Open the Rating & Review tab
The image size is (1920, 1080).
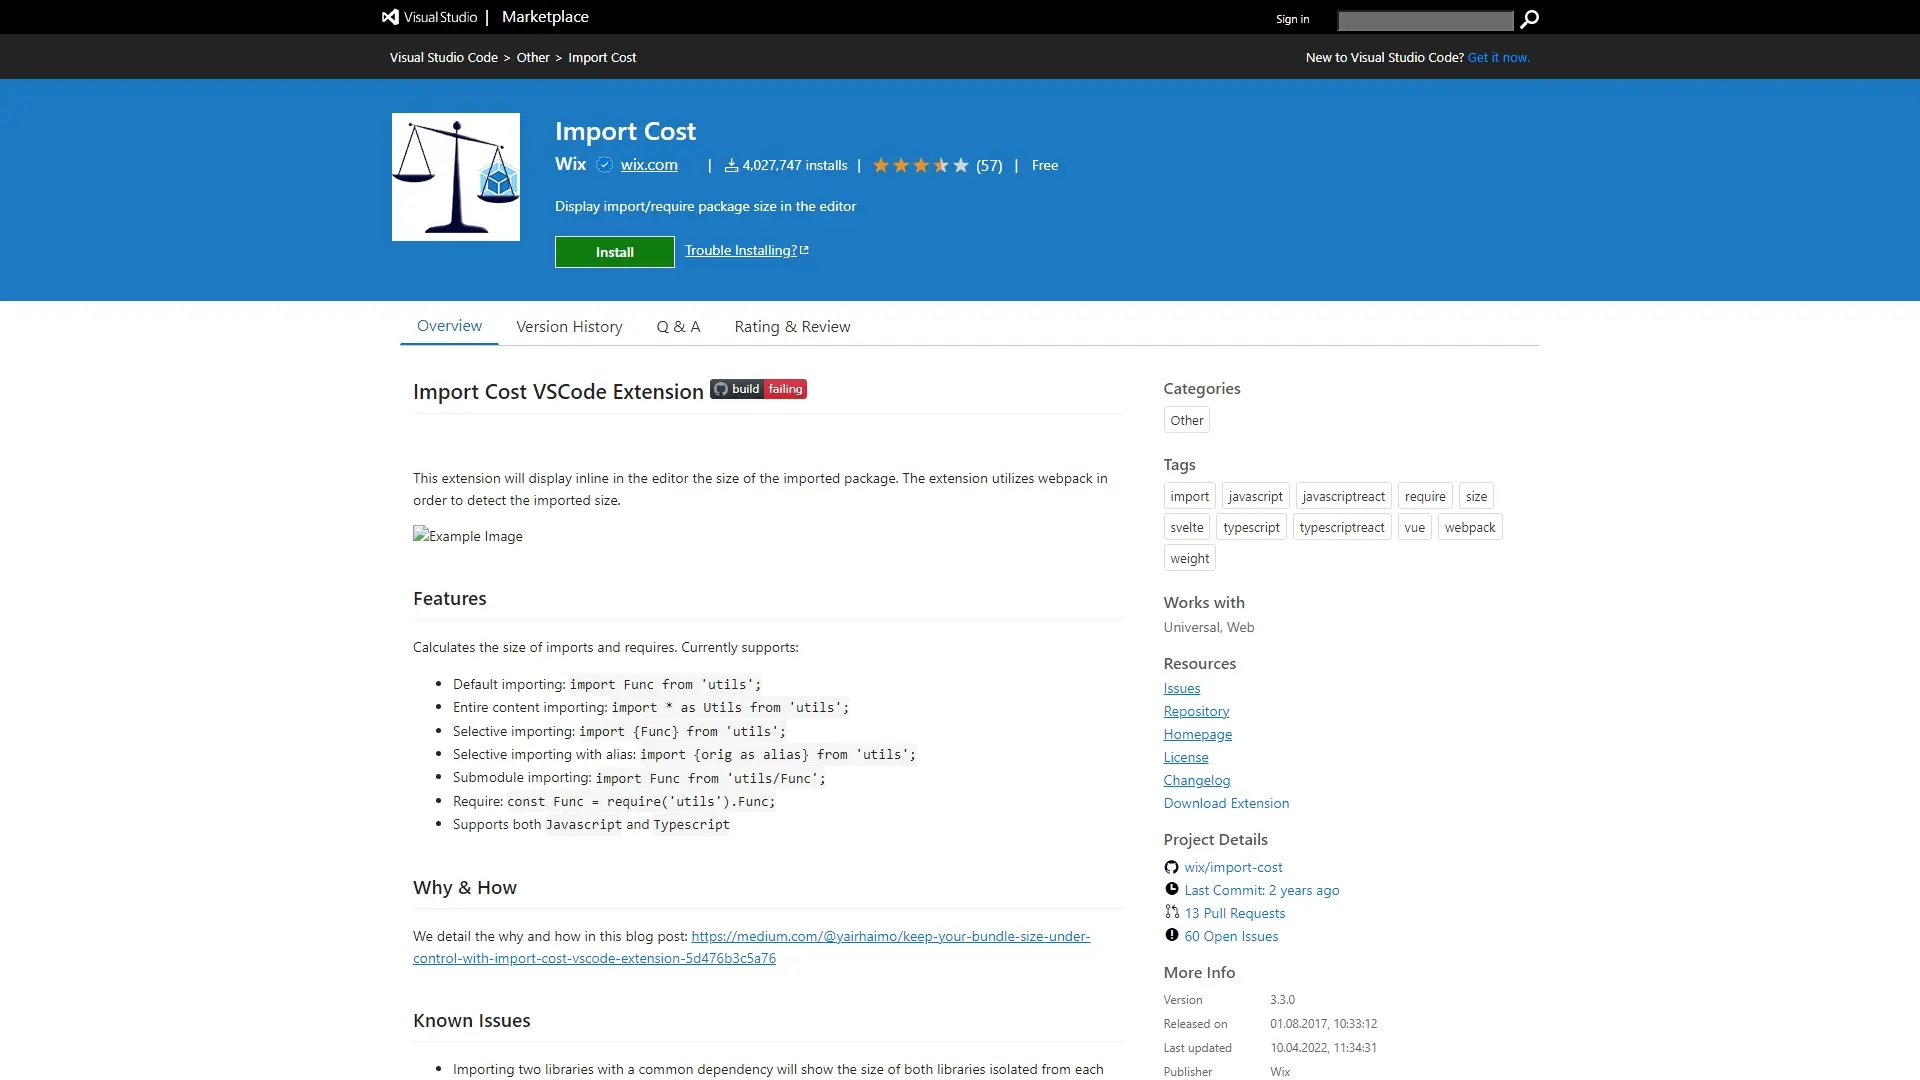tap(792, 326)
